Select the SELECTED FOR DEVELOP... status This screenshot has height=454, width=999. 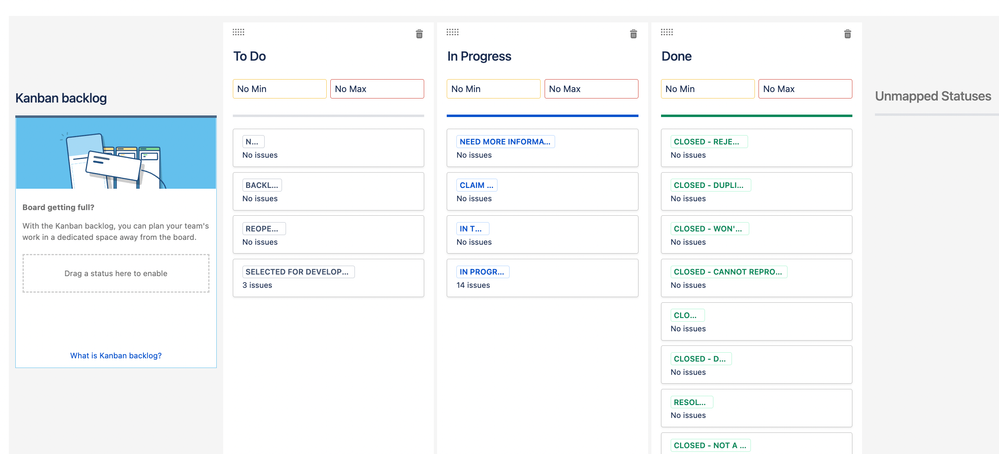(328, 278)
